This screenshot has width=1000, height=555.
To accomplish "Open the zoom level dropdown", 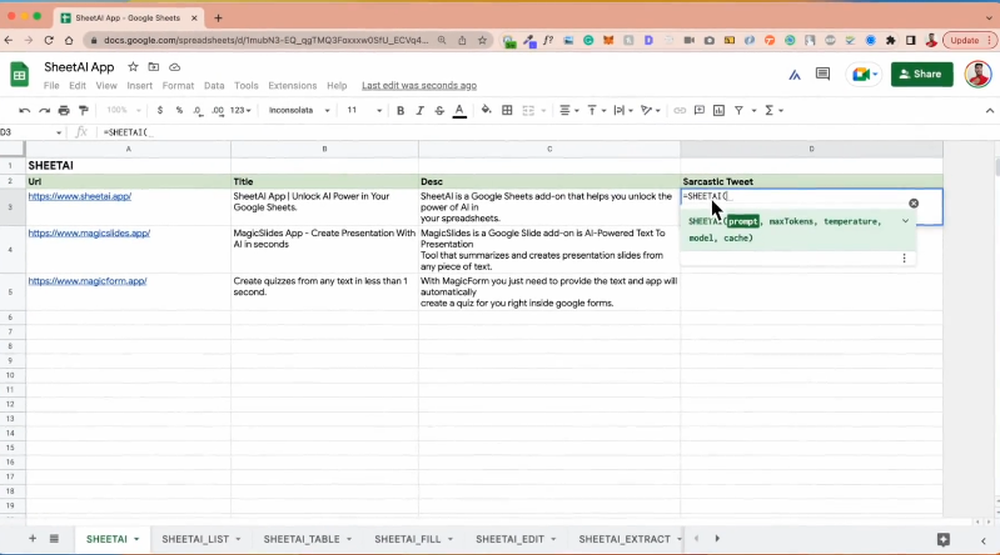I will tap(124, 110).
